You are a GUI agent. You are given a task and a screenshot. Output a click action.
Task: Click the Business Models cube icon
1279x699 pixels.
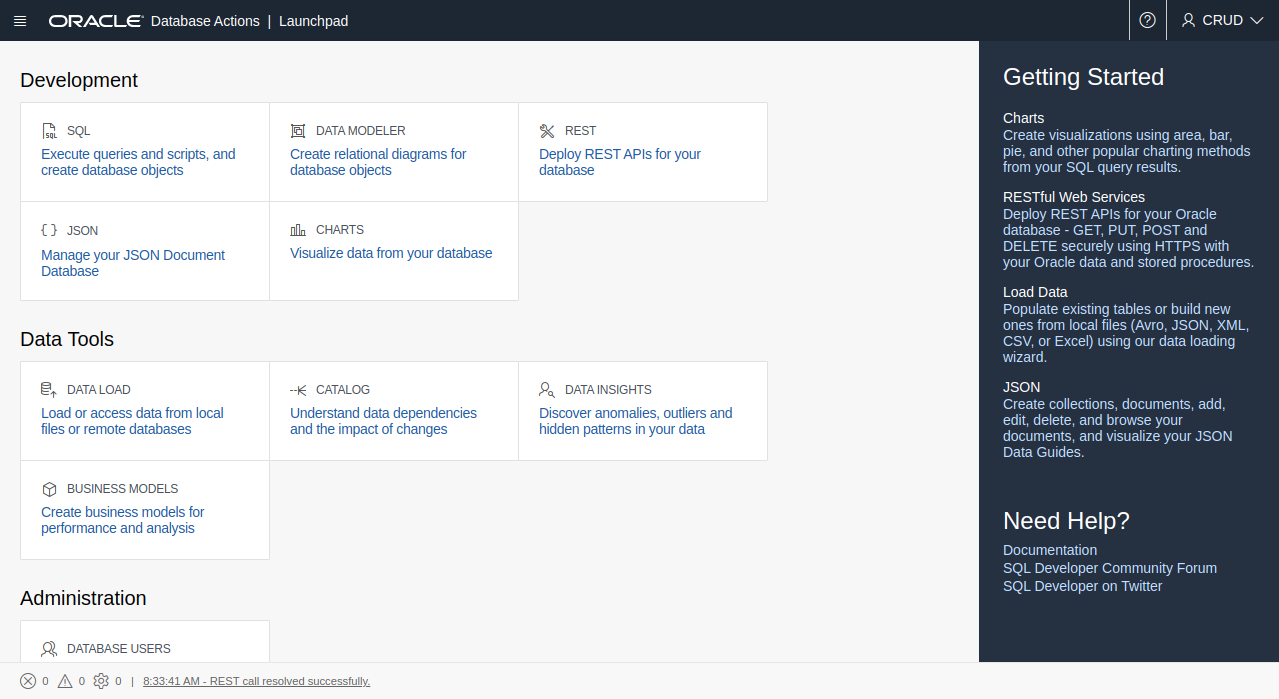[49, 489]
